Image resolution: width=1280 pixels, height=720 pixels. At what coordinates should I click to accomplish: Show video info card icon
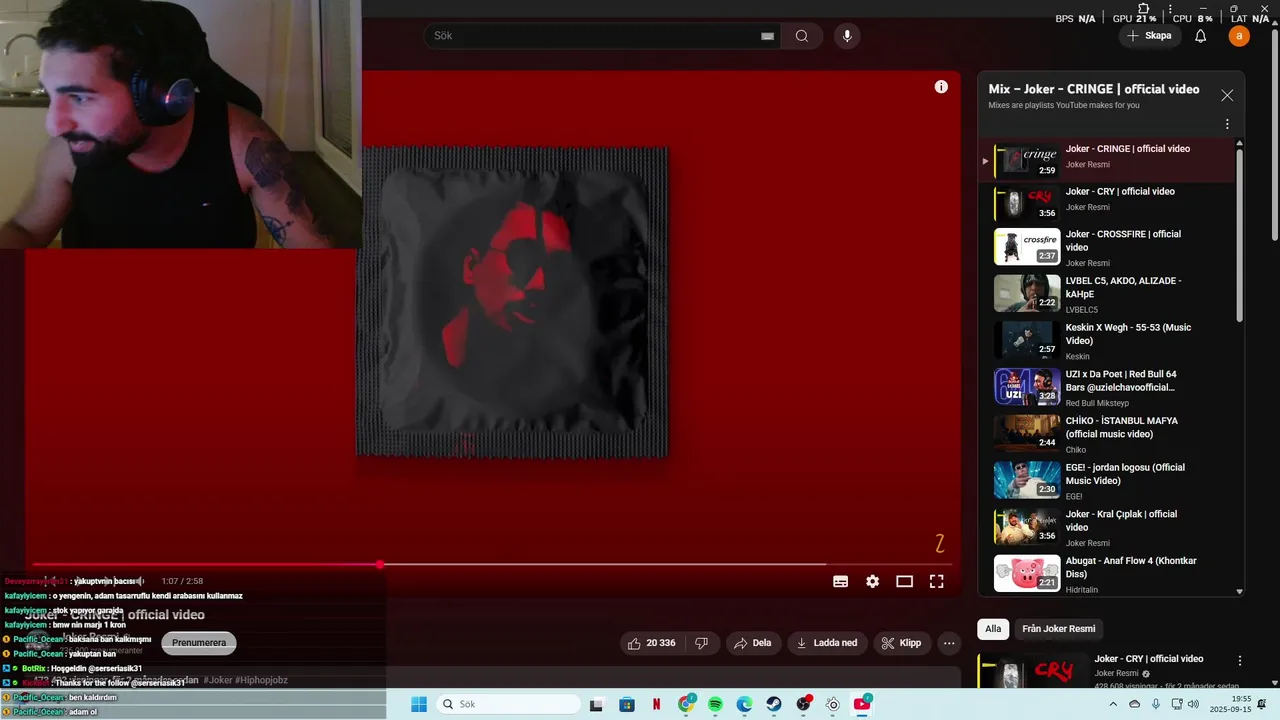point(941,87)
